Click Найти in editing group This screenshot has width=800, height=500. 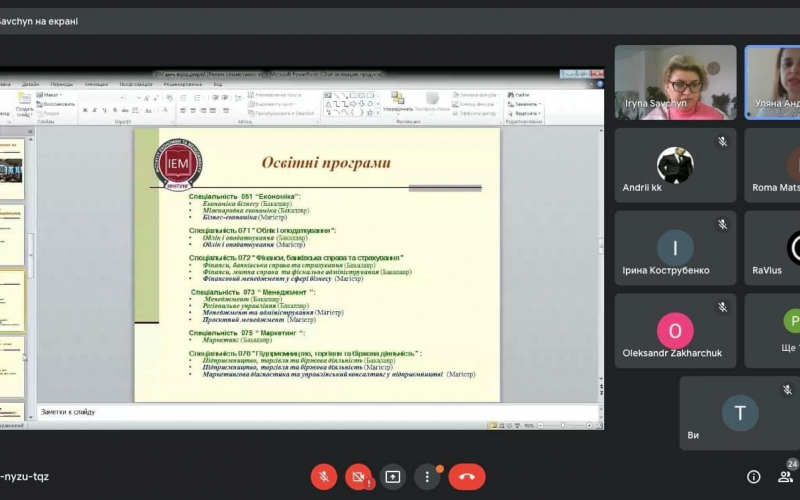[518, 95]
